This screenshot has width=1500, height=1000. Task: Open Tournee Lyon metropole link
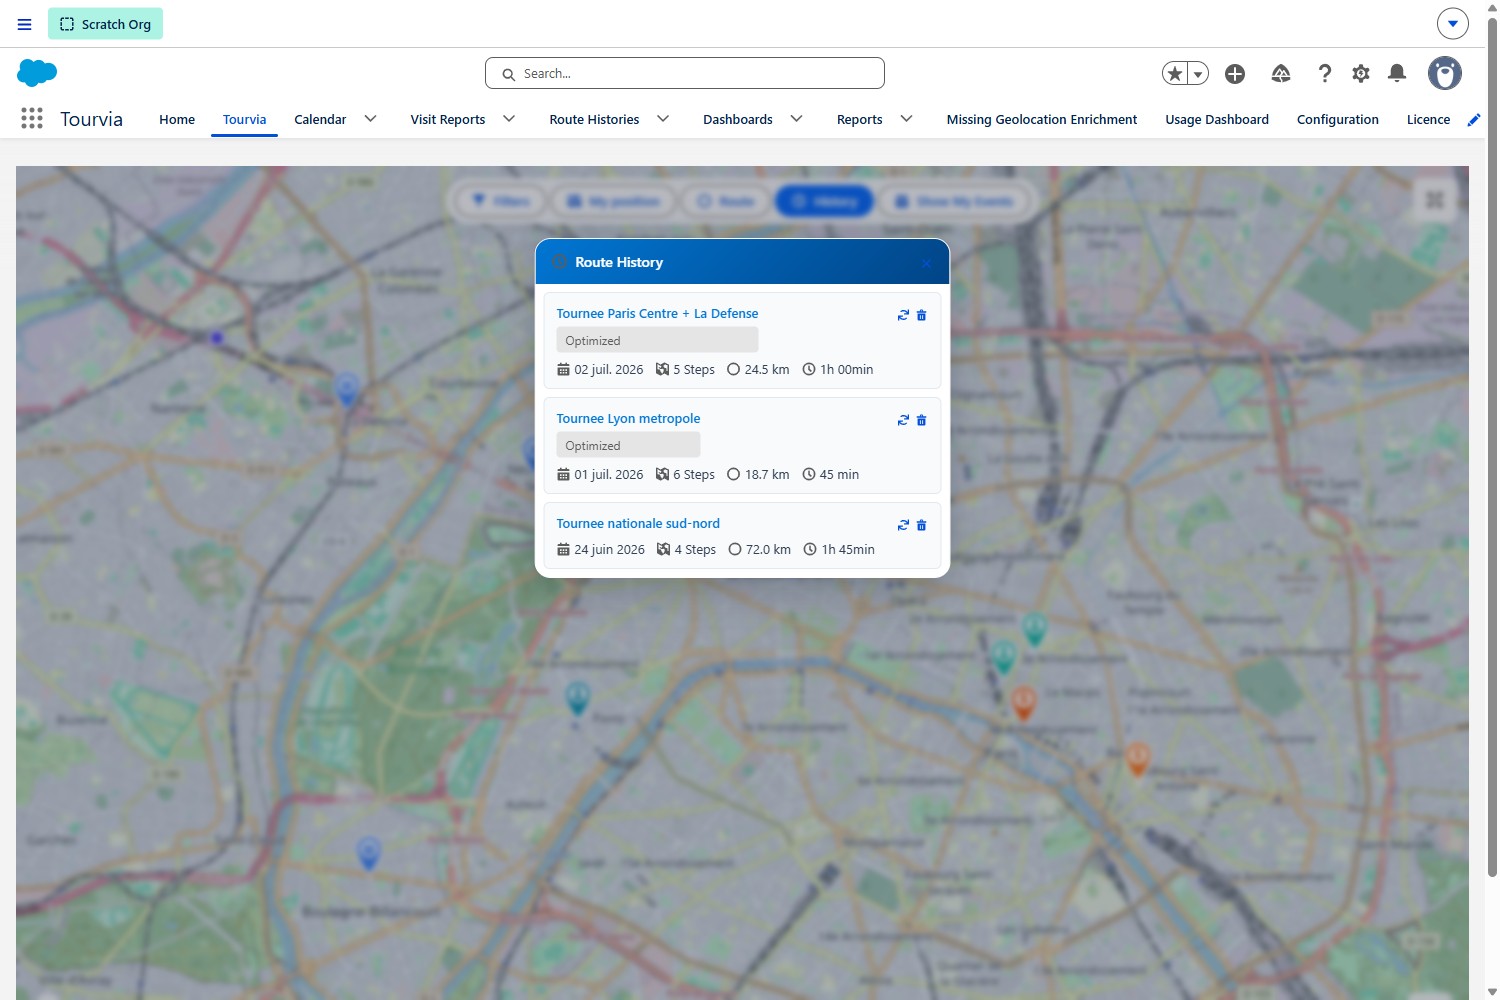[628, 419]
